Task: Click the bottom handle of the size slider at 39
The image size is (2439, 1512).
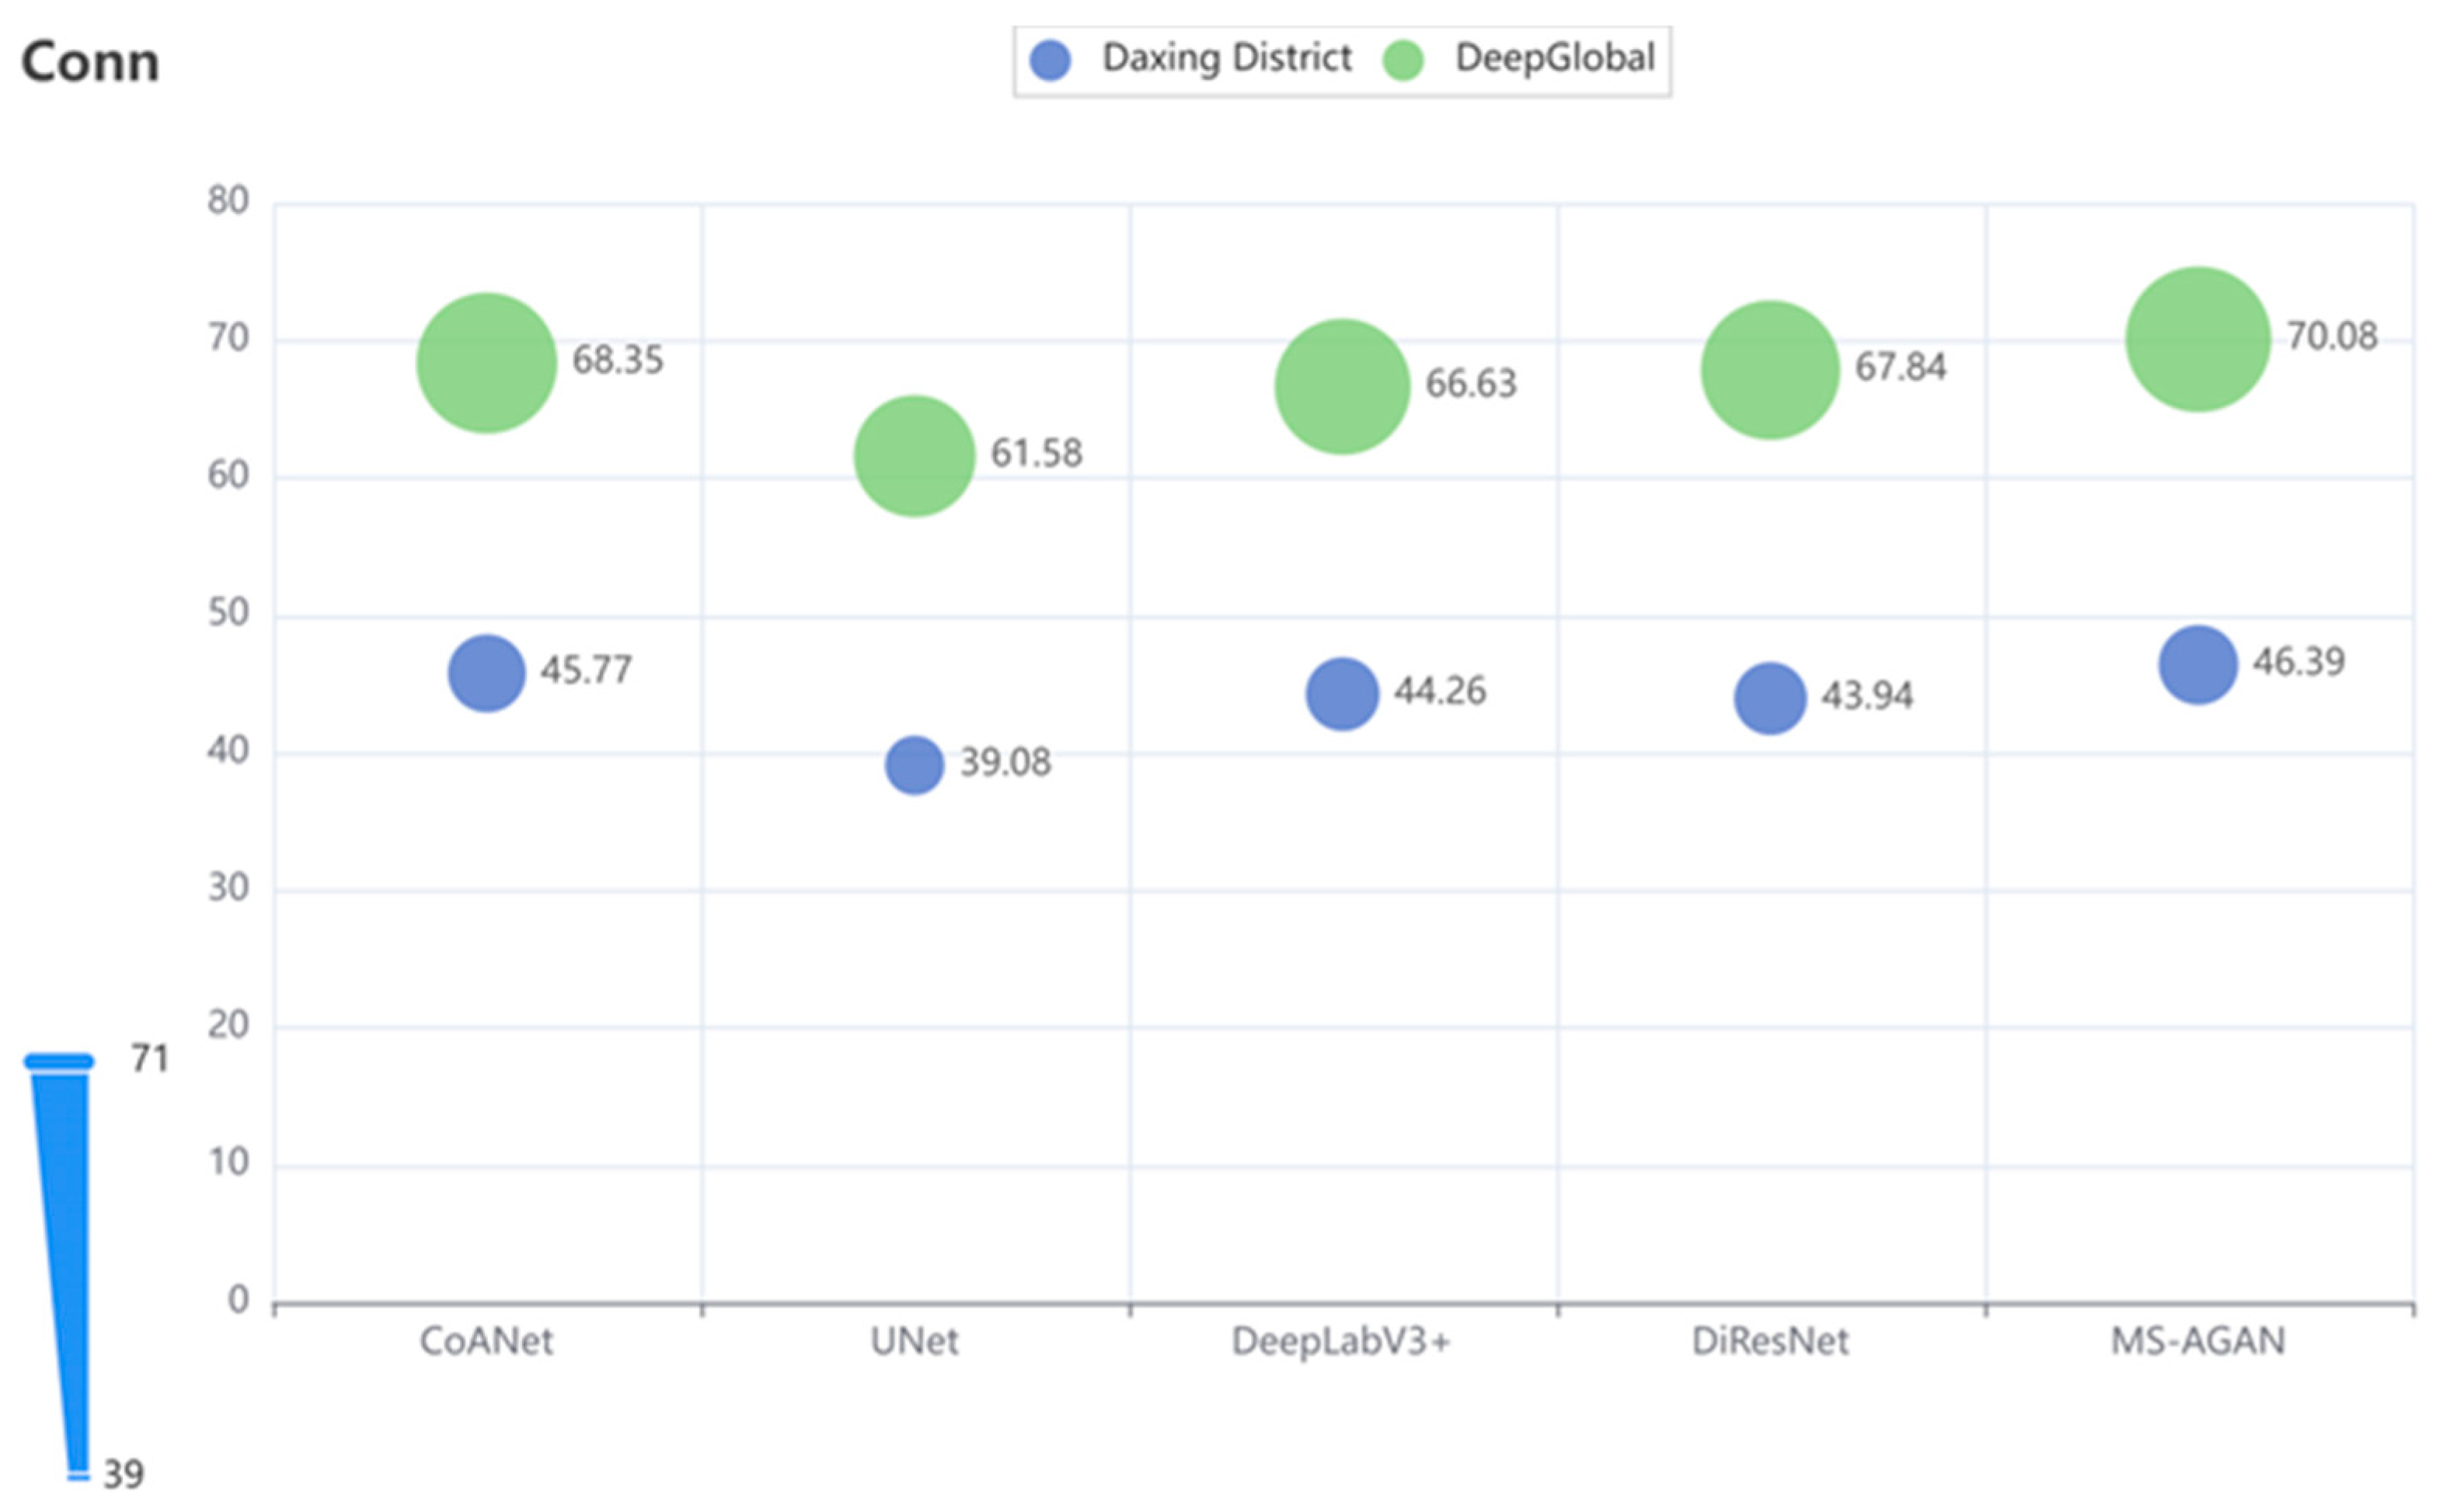Action: coord(78,1475)
